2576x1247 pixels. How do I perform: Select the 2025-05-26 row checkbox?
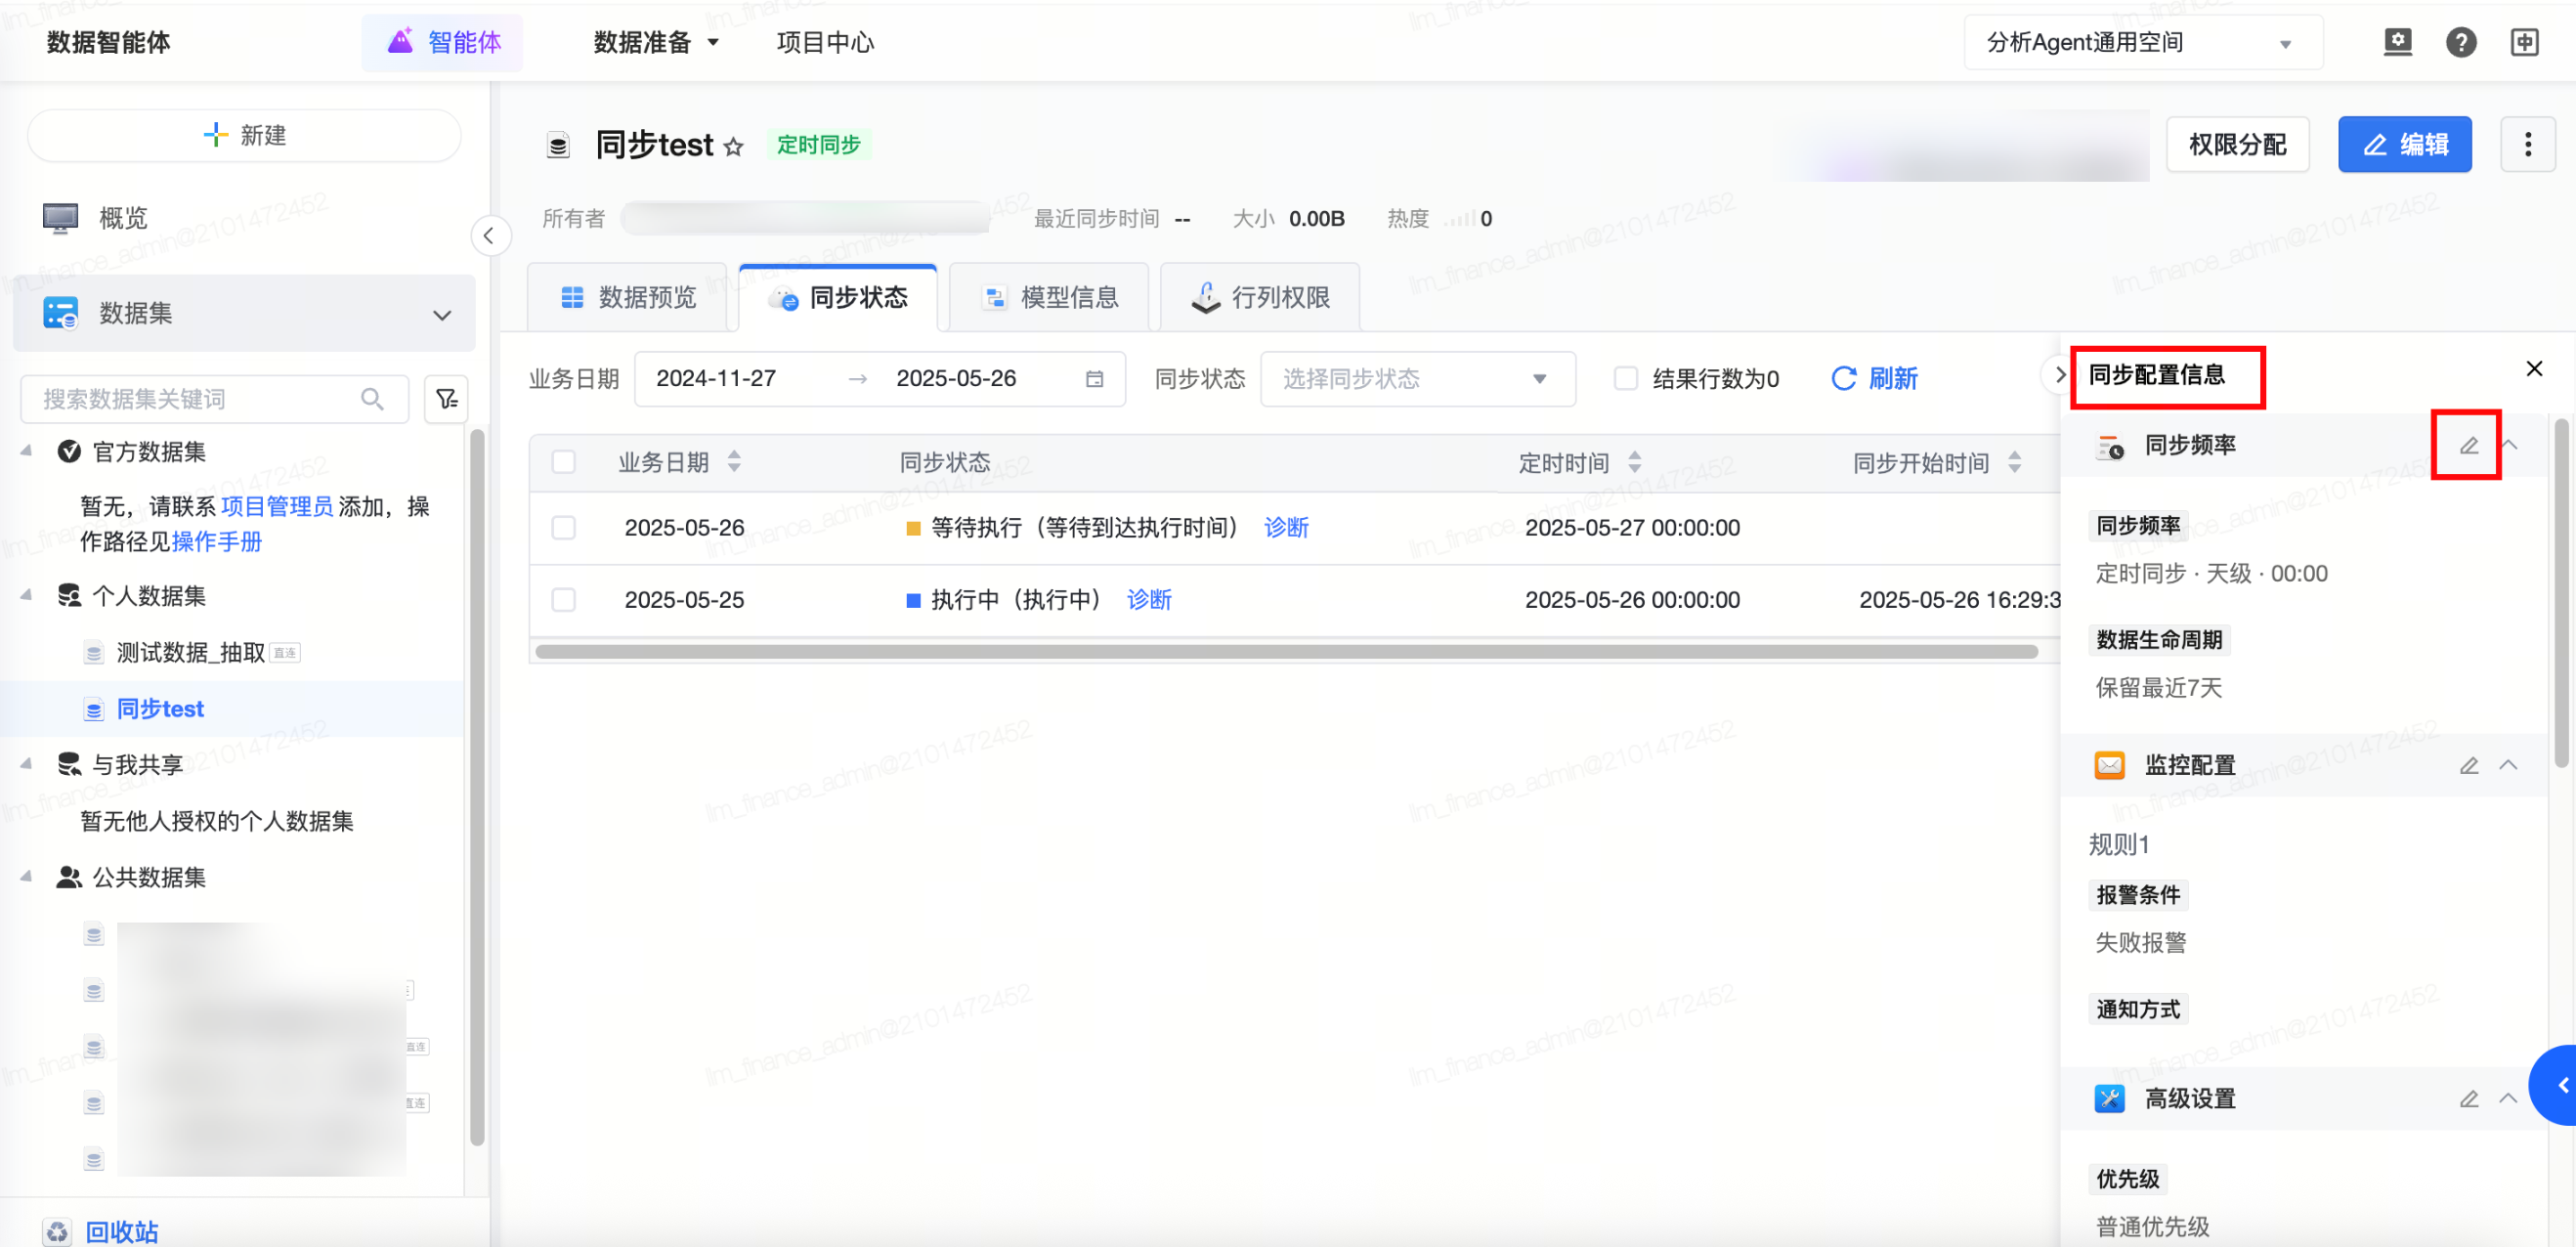click(x=564, y=528)
